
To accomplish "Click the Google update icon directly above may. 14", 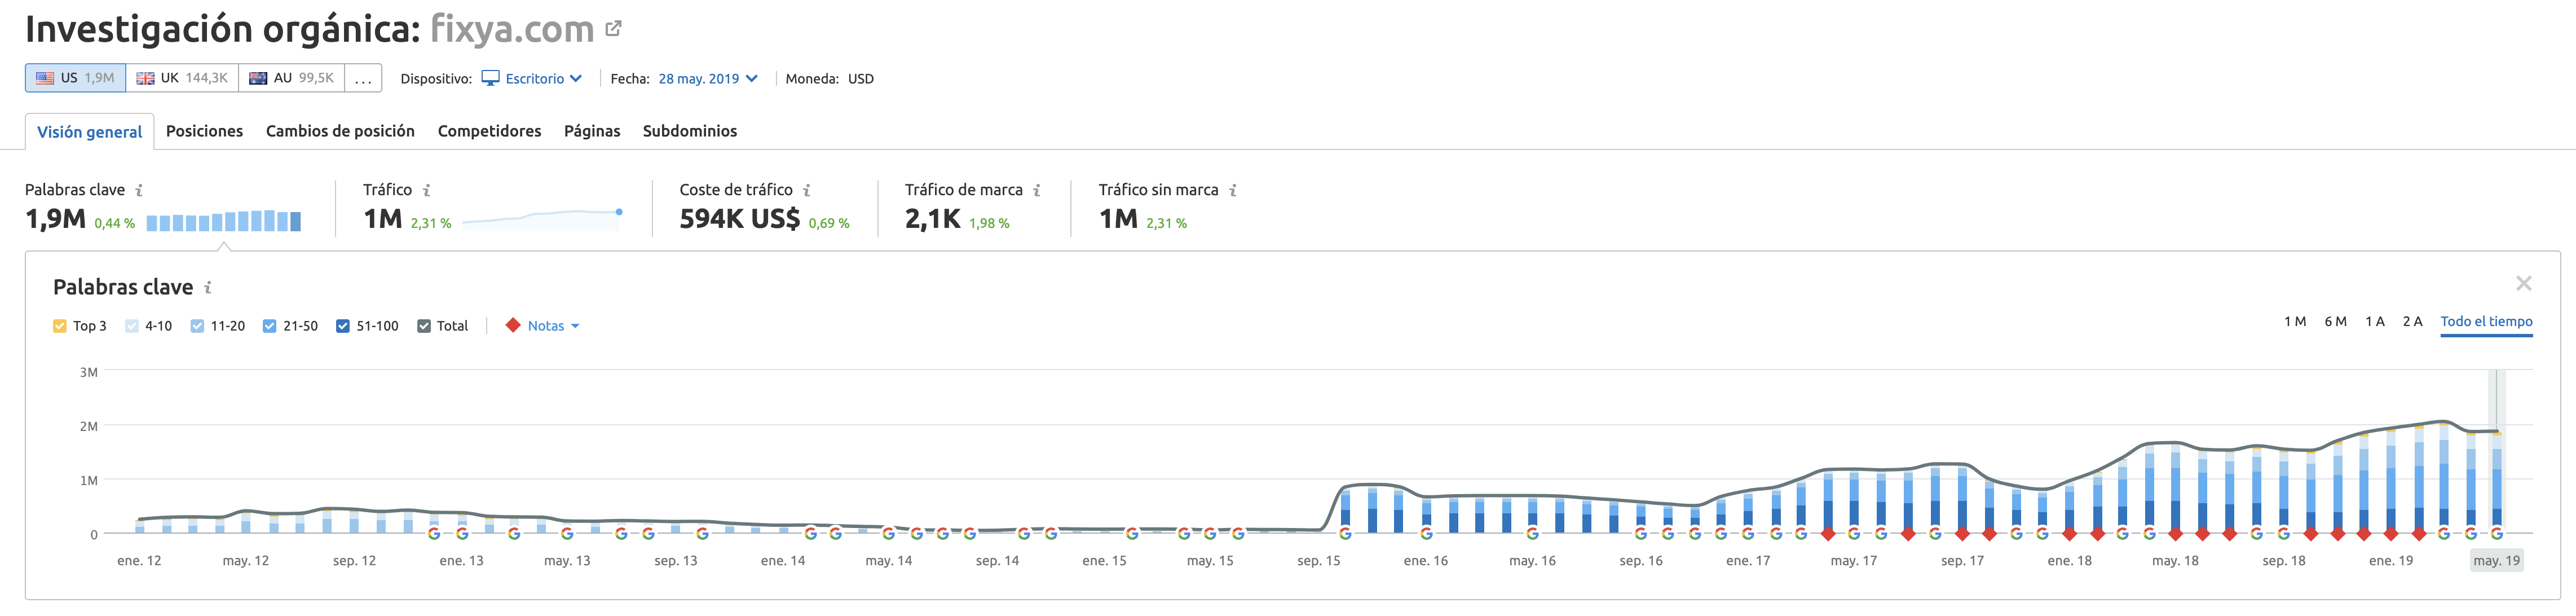I will (888, 534).
